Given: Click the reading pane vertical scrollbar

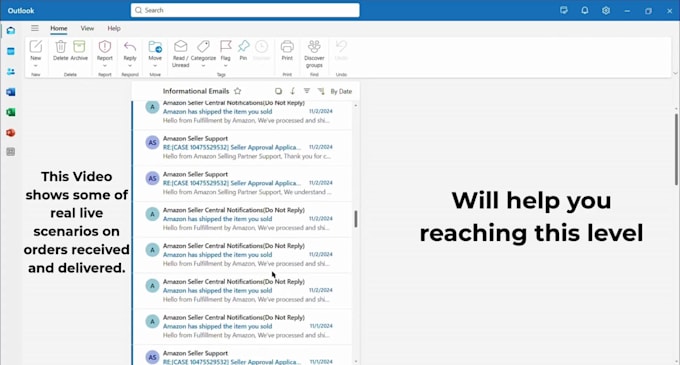Looking at the screenshot, I should point(676,150).
